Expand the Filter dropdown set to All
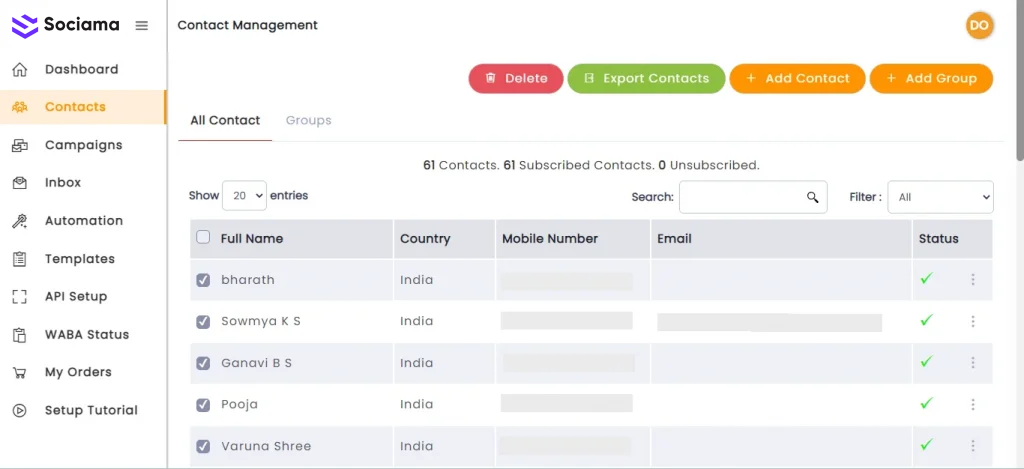Image resolution: width=1024 pixels, height=469 pixels. [x=940, y=197]
